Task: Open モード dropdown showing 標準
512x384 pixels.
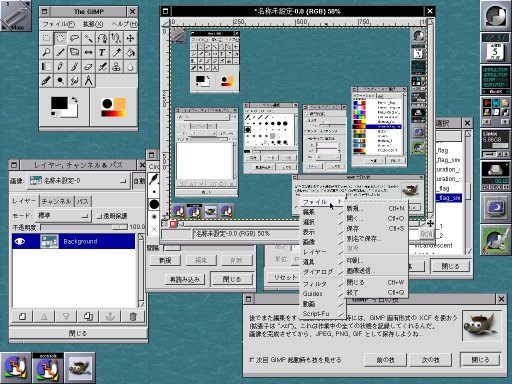Action: coord(63,216)
